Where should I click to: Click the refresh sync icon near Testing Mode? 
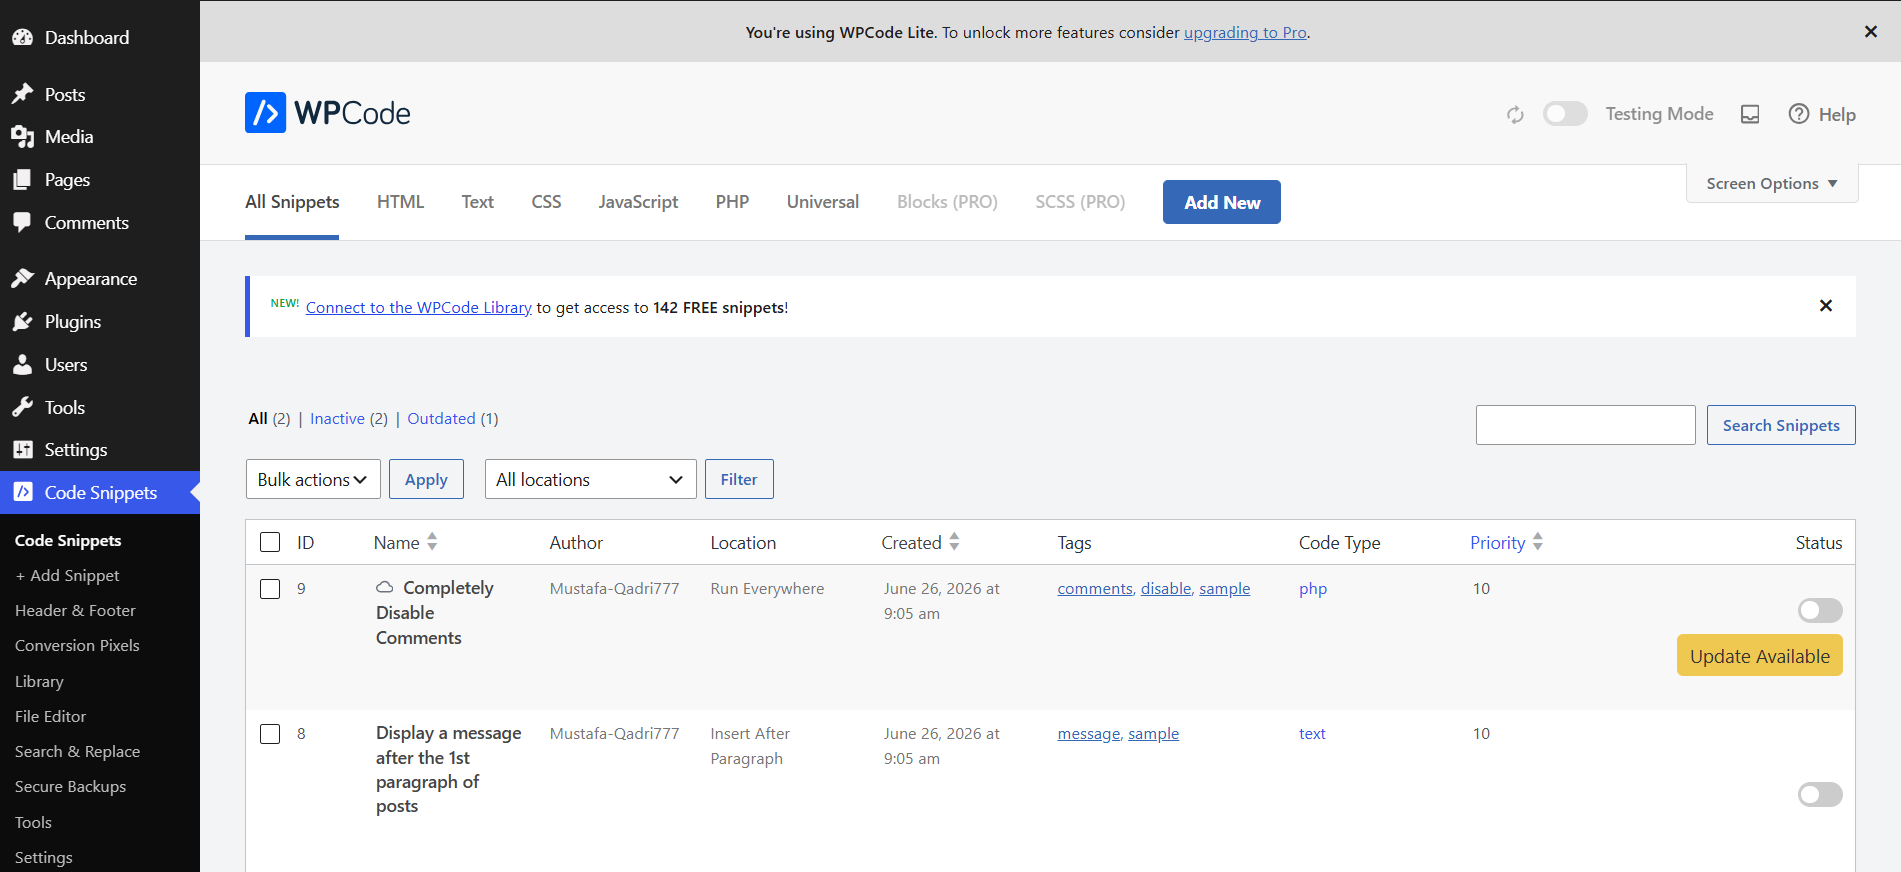pyautogui.click(x=1515, y=115)
